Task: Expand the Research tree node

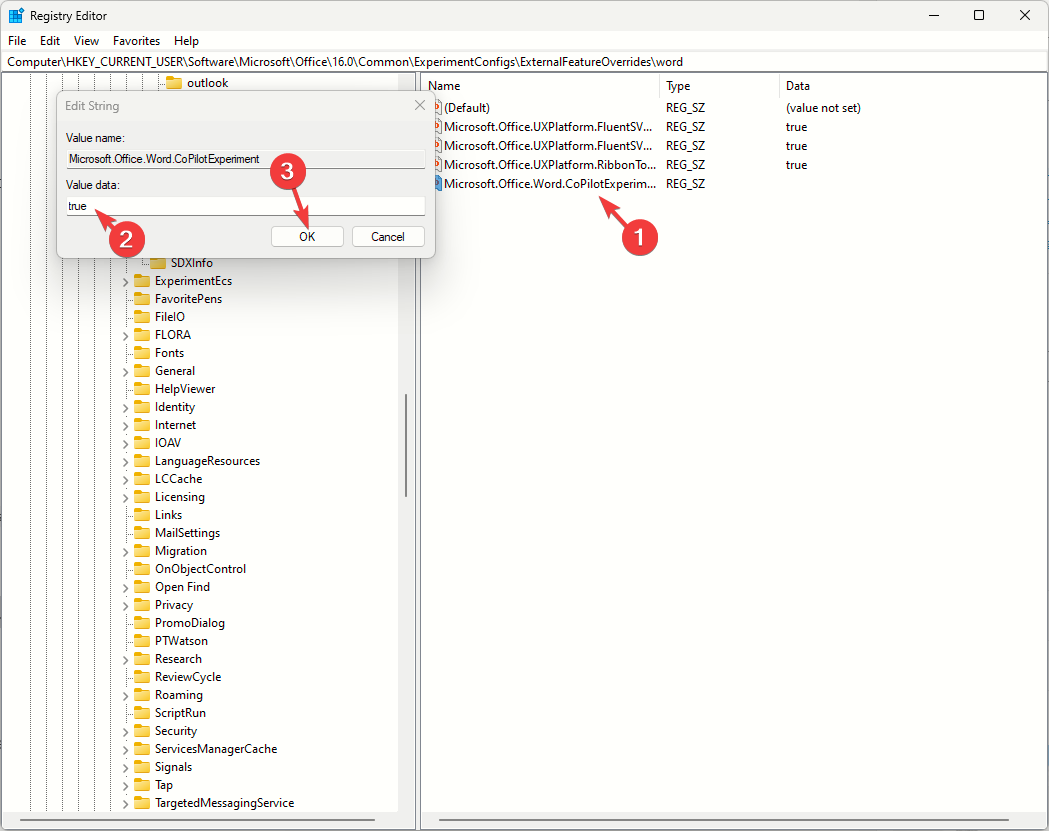Action: [x=125, y=660]
